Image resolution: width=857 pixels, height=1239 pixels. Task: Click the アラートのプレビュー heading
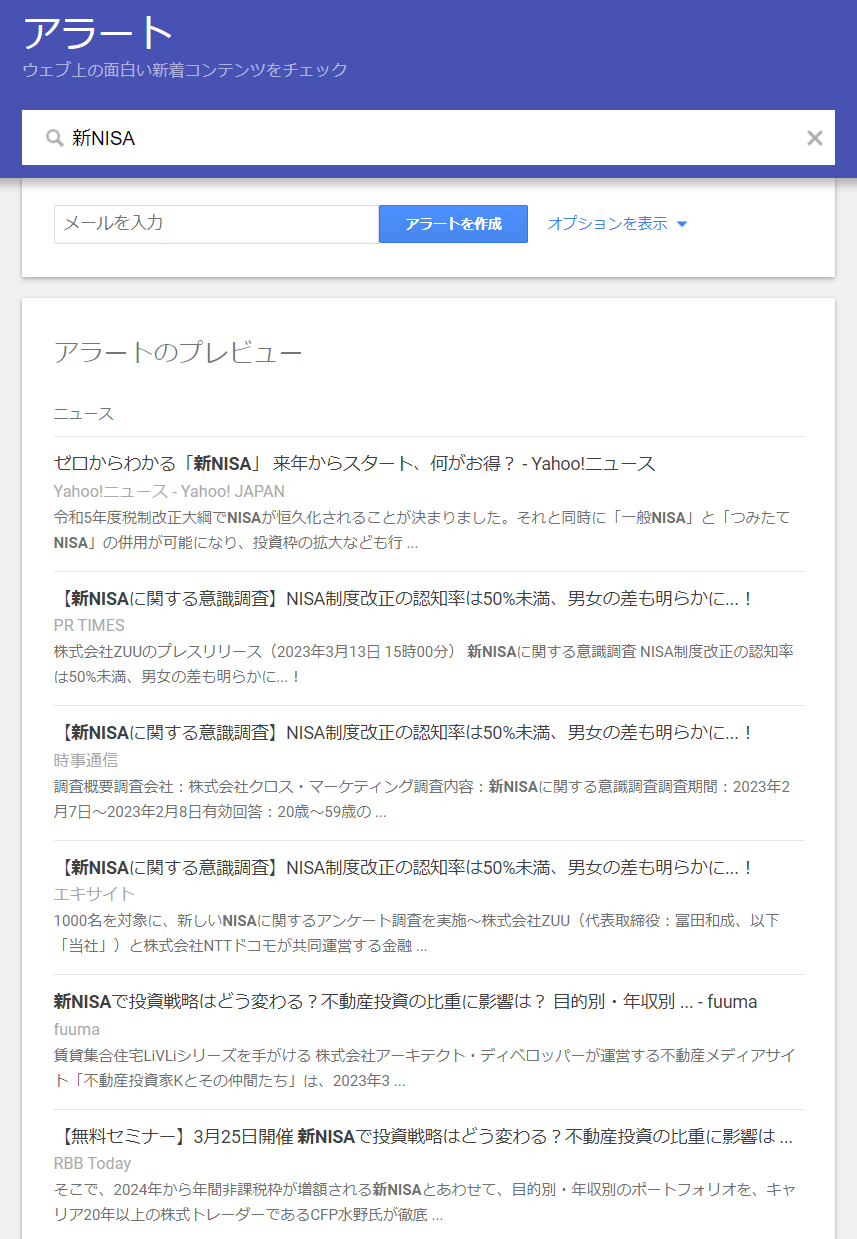[178, 352]
